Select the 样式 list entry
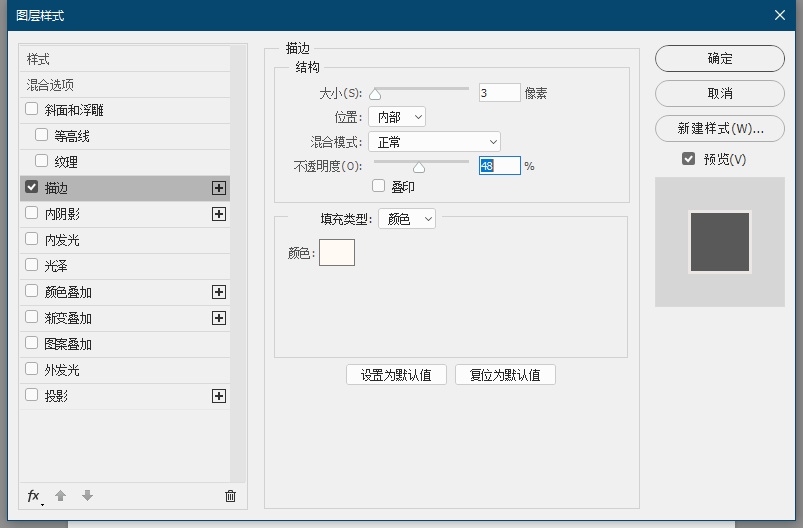This screenshot has width=803, height=528. (x=125, y=59)
